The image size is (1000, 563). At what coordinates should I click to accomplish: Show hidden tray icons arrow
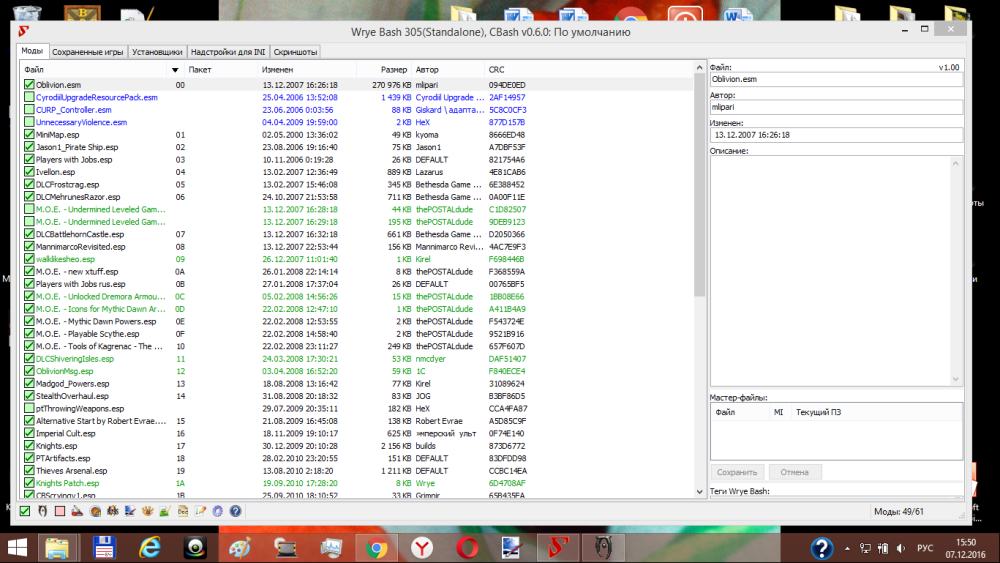pyautogui.click(x=847, y=548)
